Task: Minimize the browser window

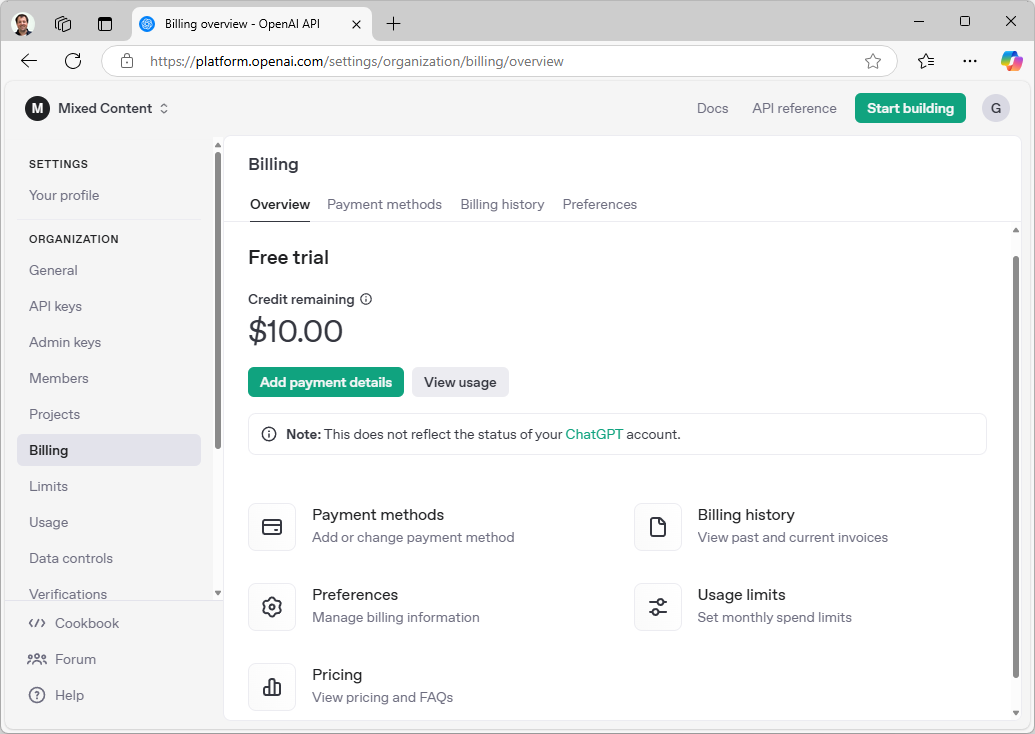Action: [x=919, y=22]
